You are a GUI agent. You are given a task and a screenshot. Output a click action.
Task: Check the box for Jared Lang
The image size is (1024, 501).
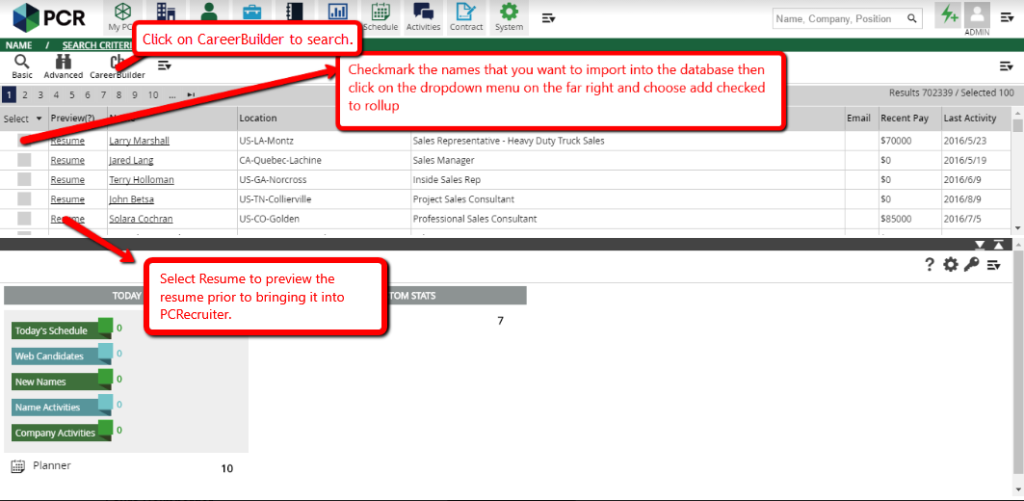(x=24, y=160)
